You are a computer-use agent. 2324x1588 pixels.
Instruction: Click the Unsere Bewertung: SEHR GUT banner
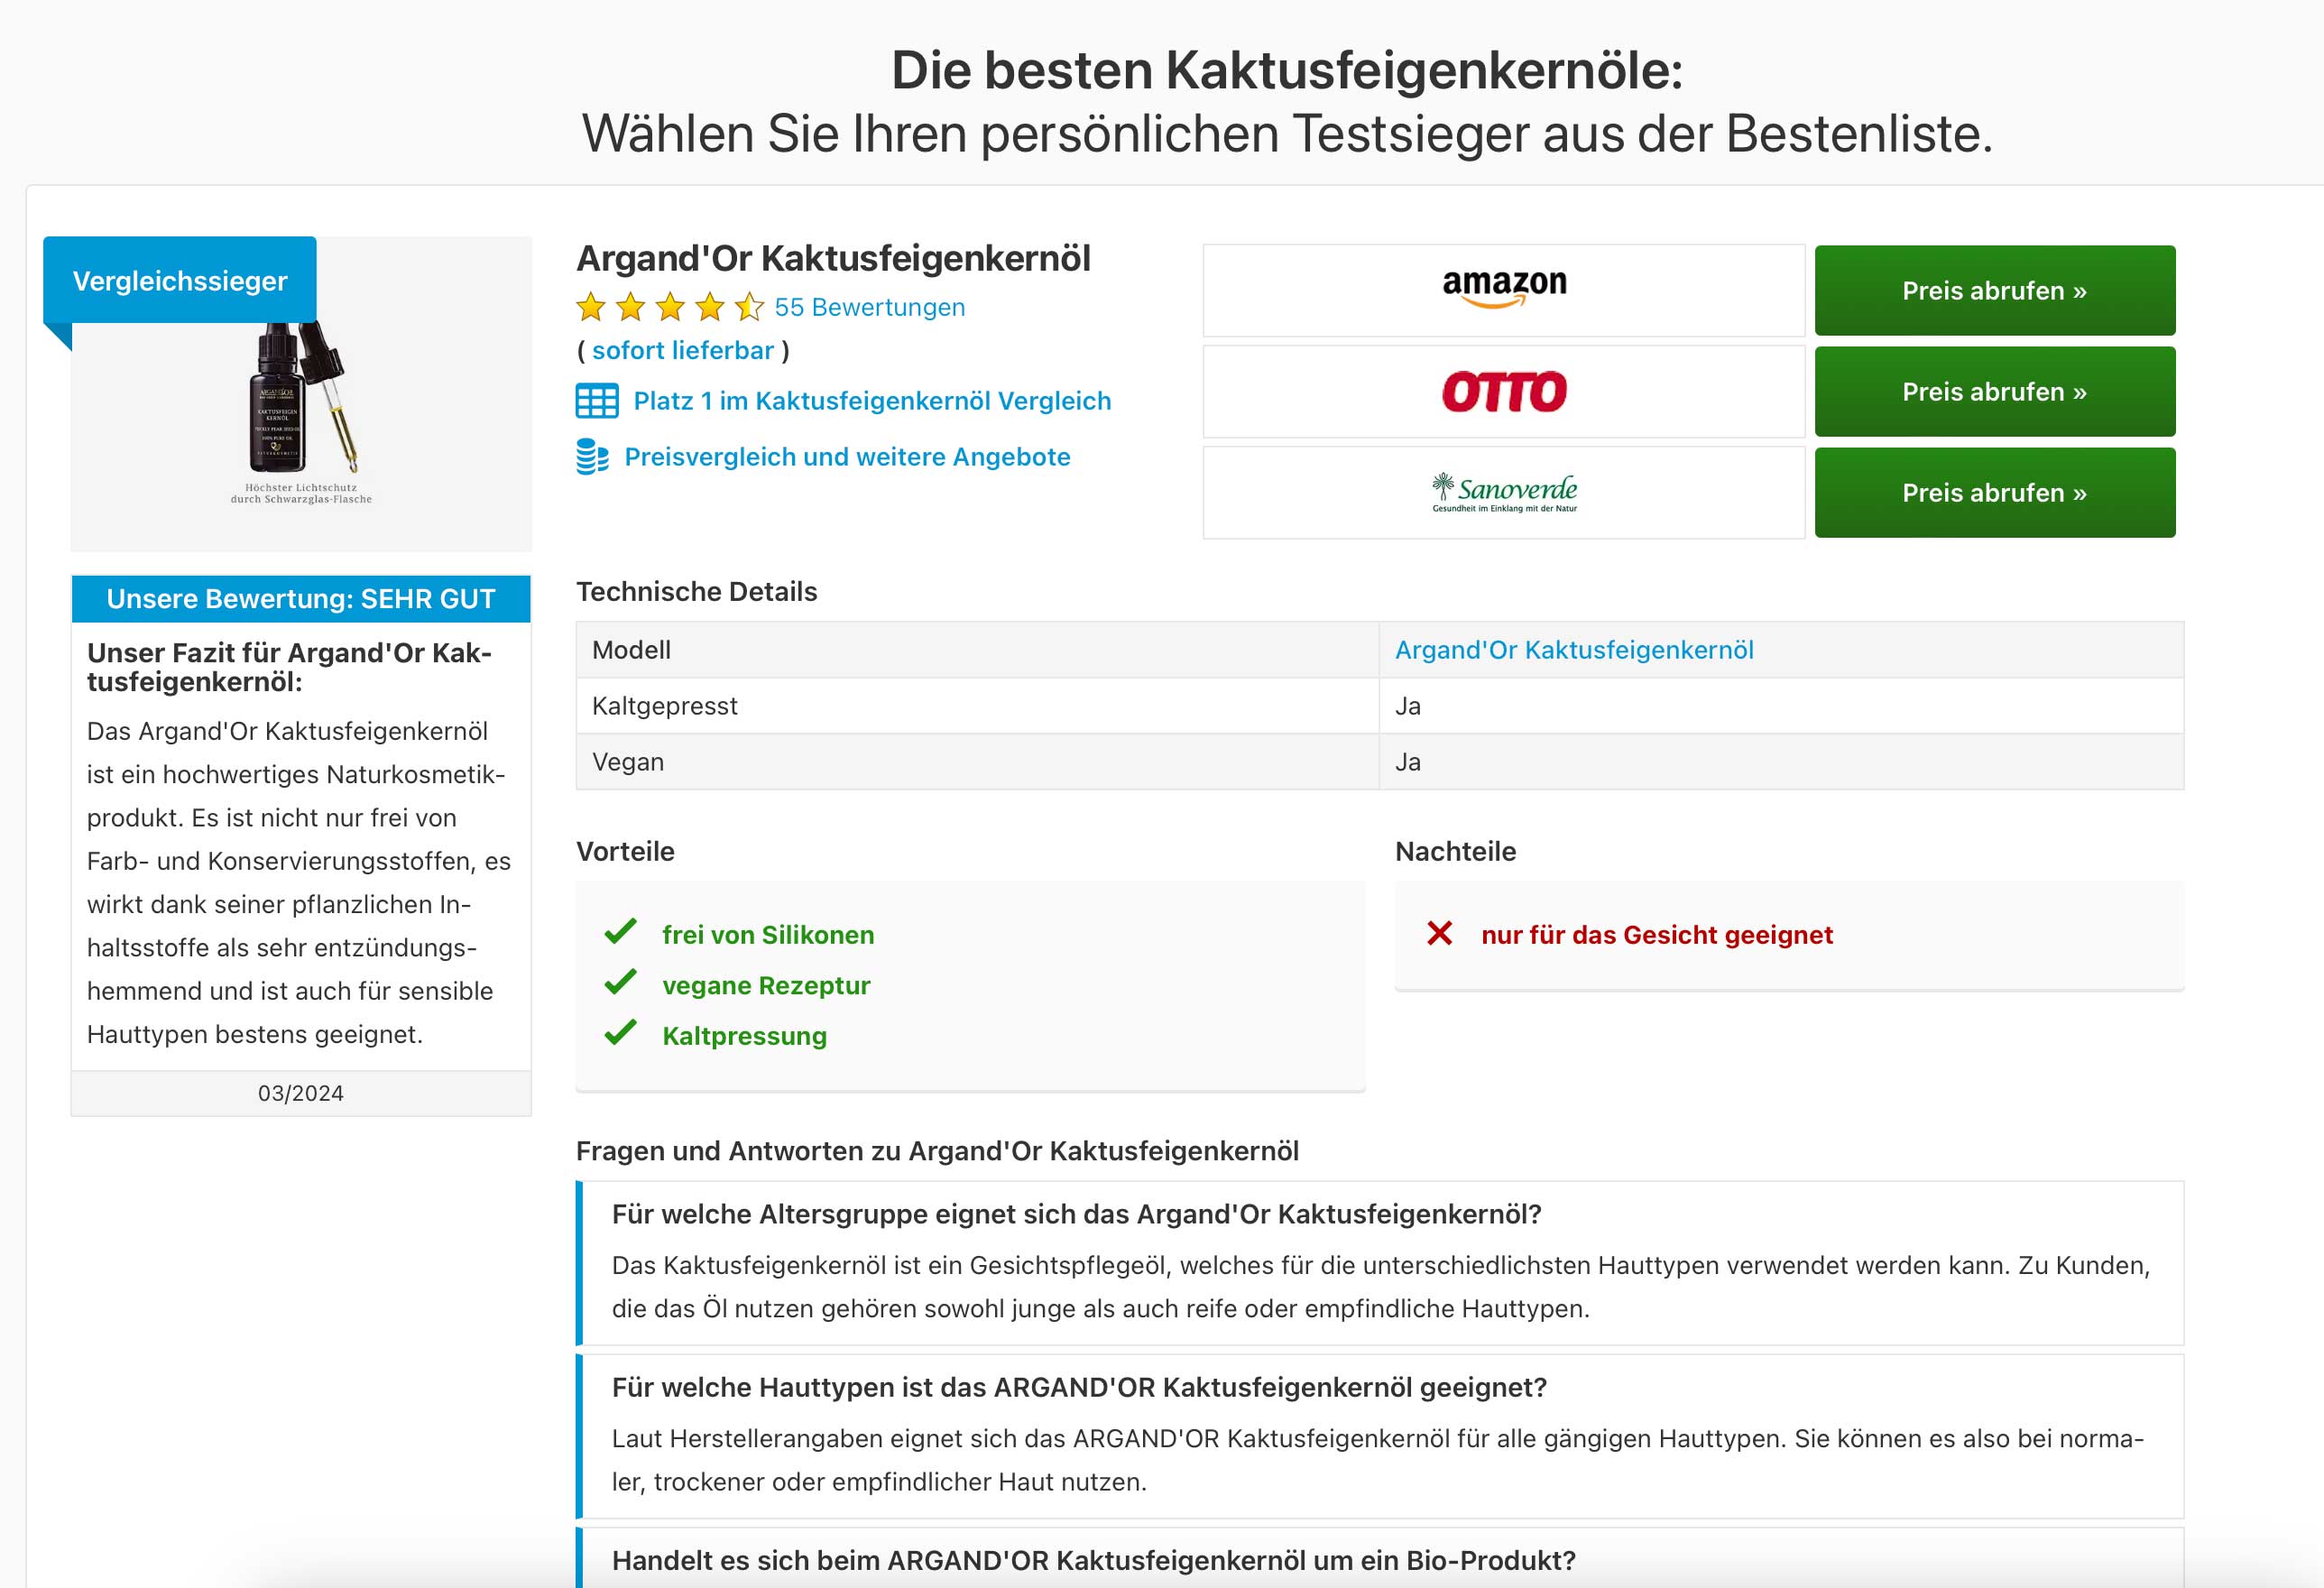301,598
